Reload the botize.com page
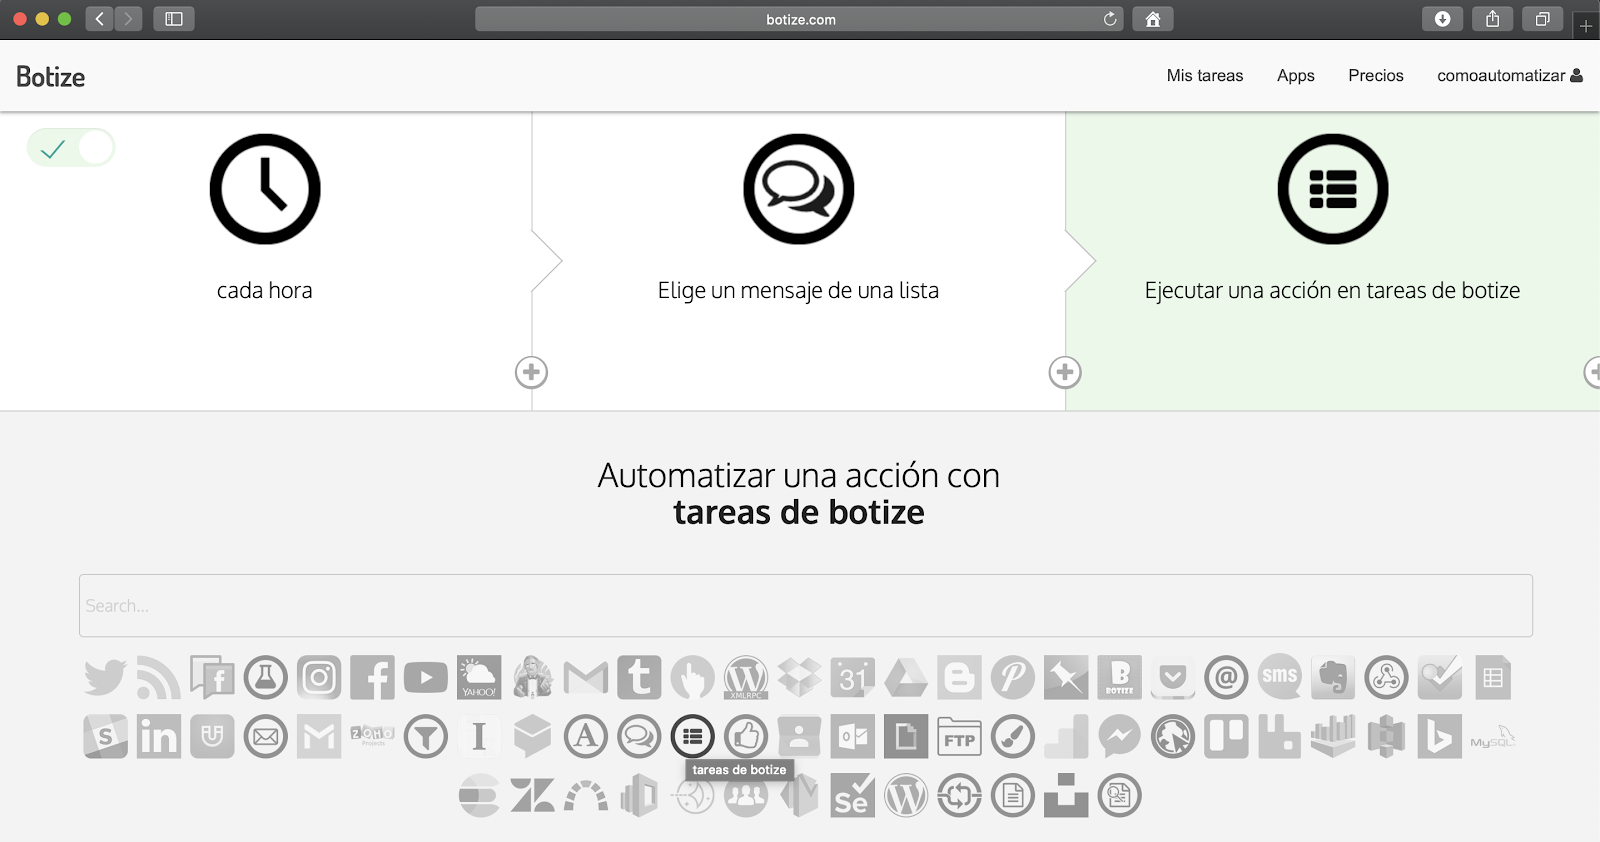The height and width of the screenshot is (842, 1600). point(1110,19)
